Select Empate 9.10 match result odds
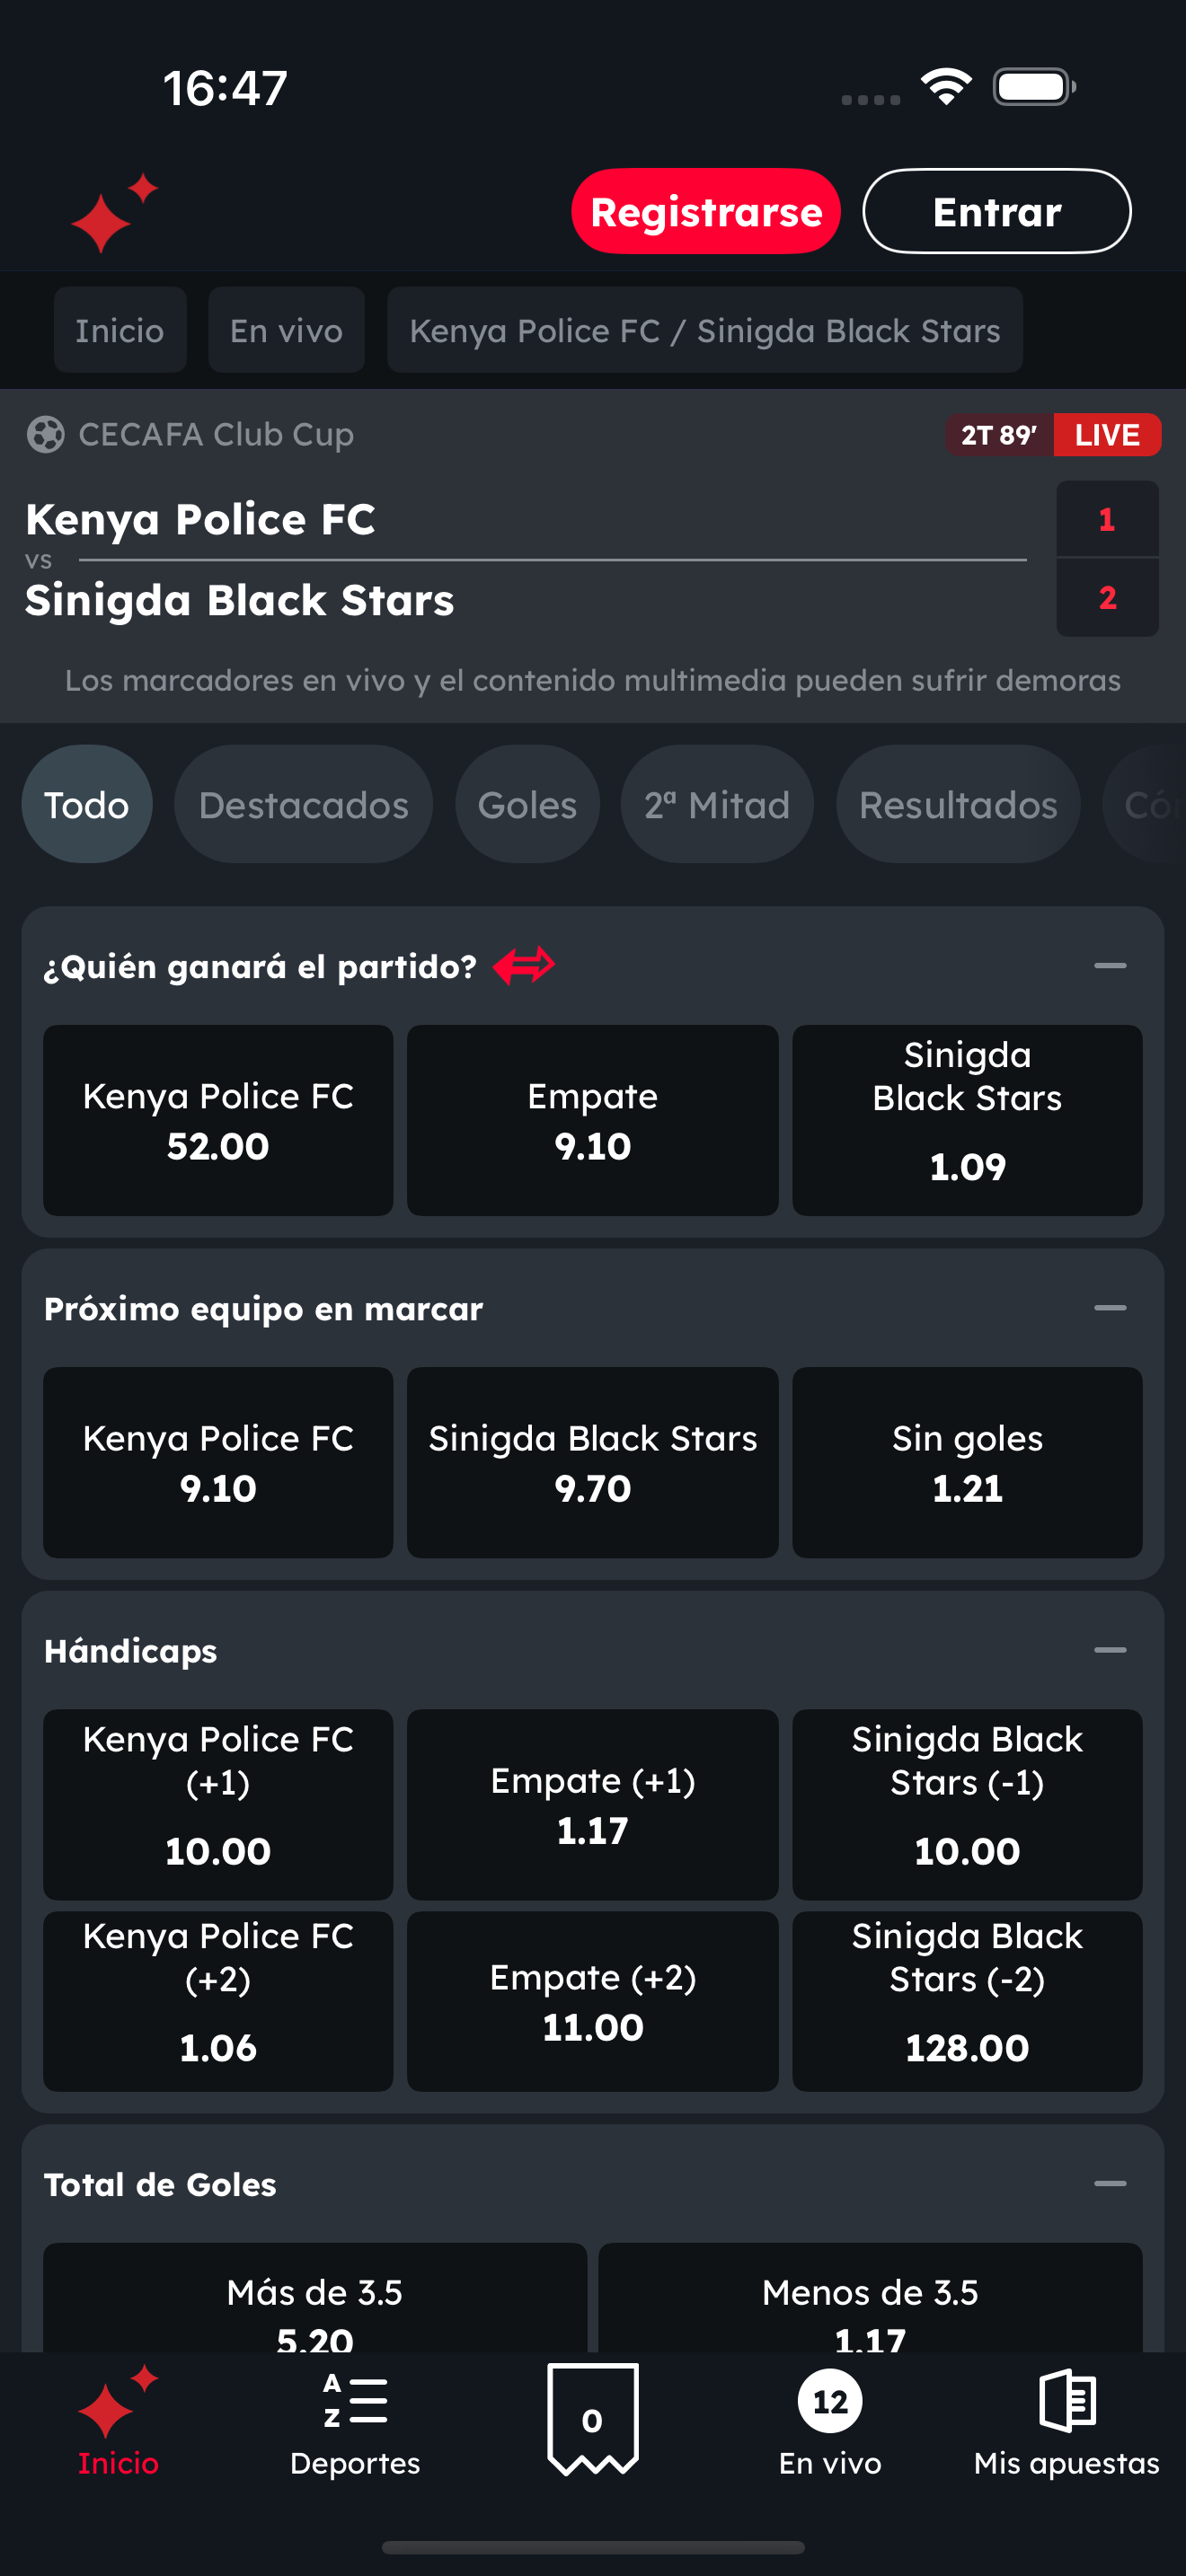 click(x=593, y=1120)
